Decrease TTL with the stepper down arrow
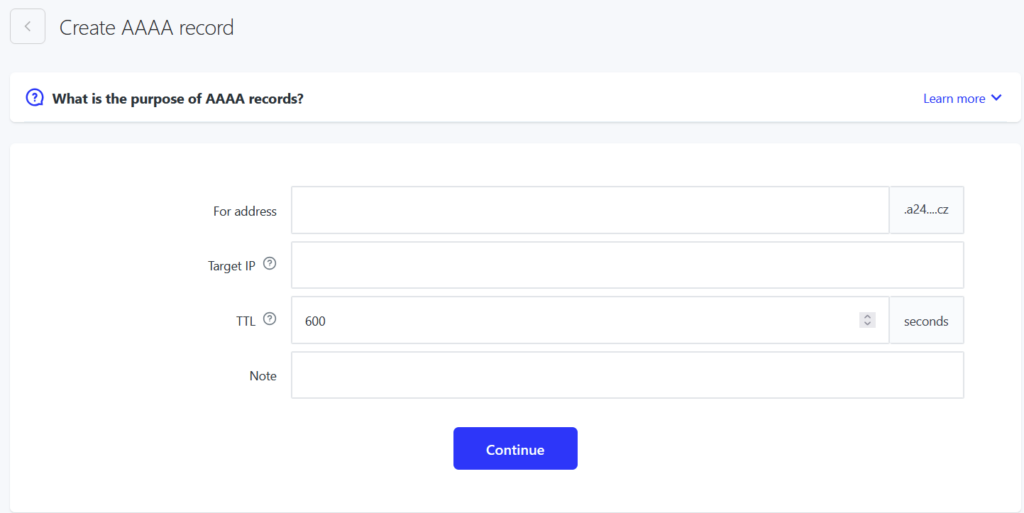The image size is (1024, 513). pyautogui.click(x=867, y=324)
